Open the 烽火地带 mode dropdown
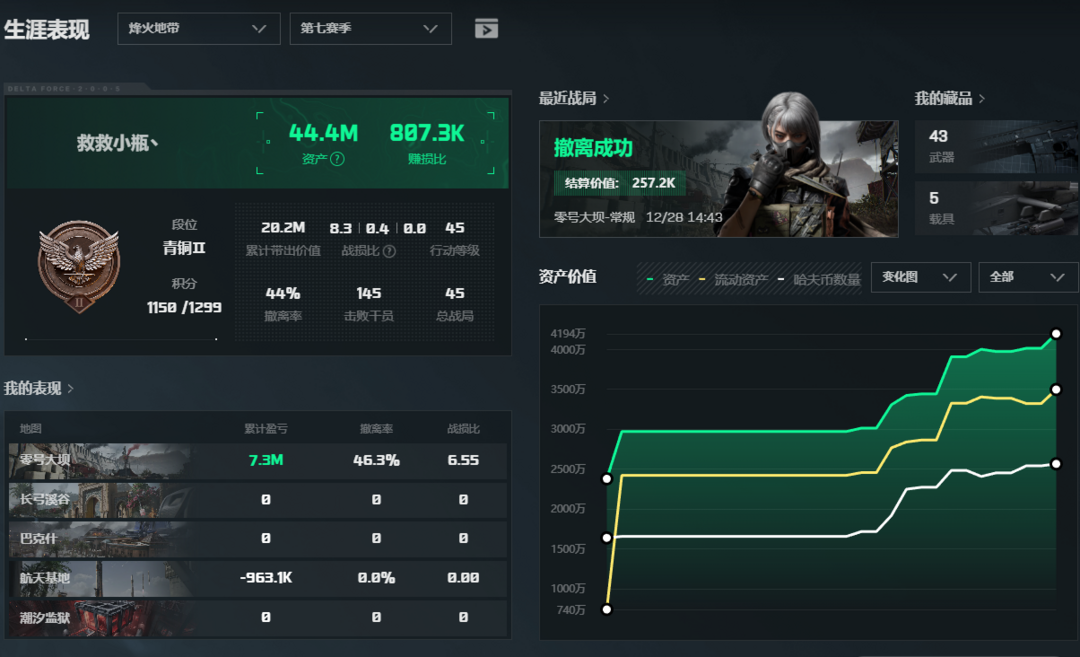This screenshot has width=1080, height=657. coord(198,29)
